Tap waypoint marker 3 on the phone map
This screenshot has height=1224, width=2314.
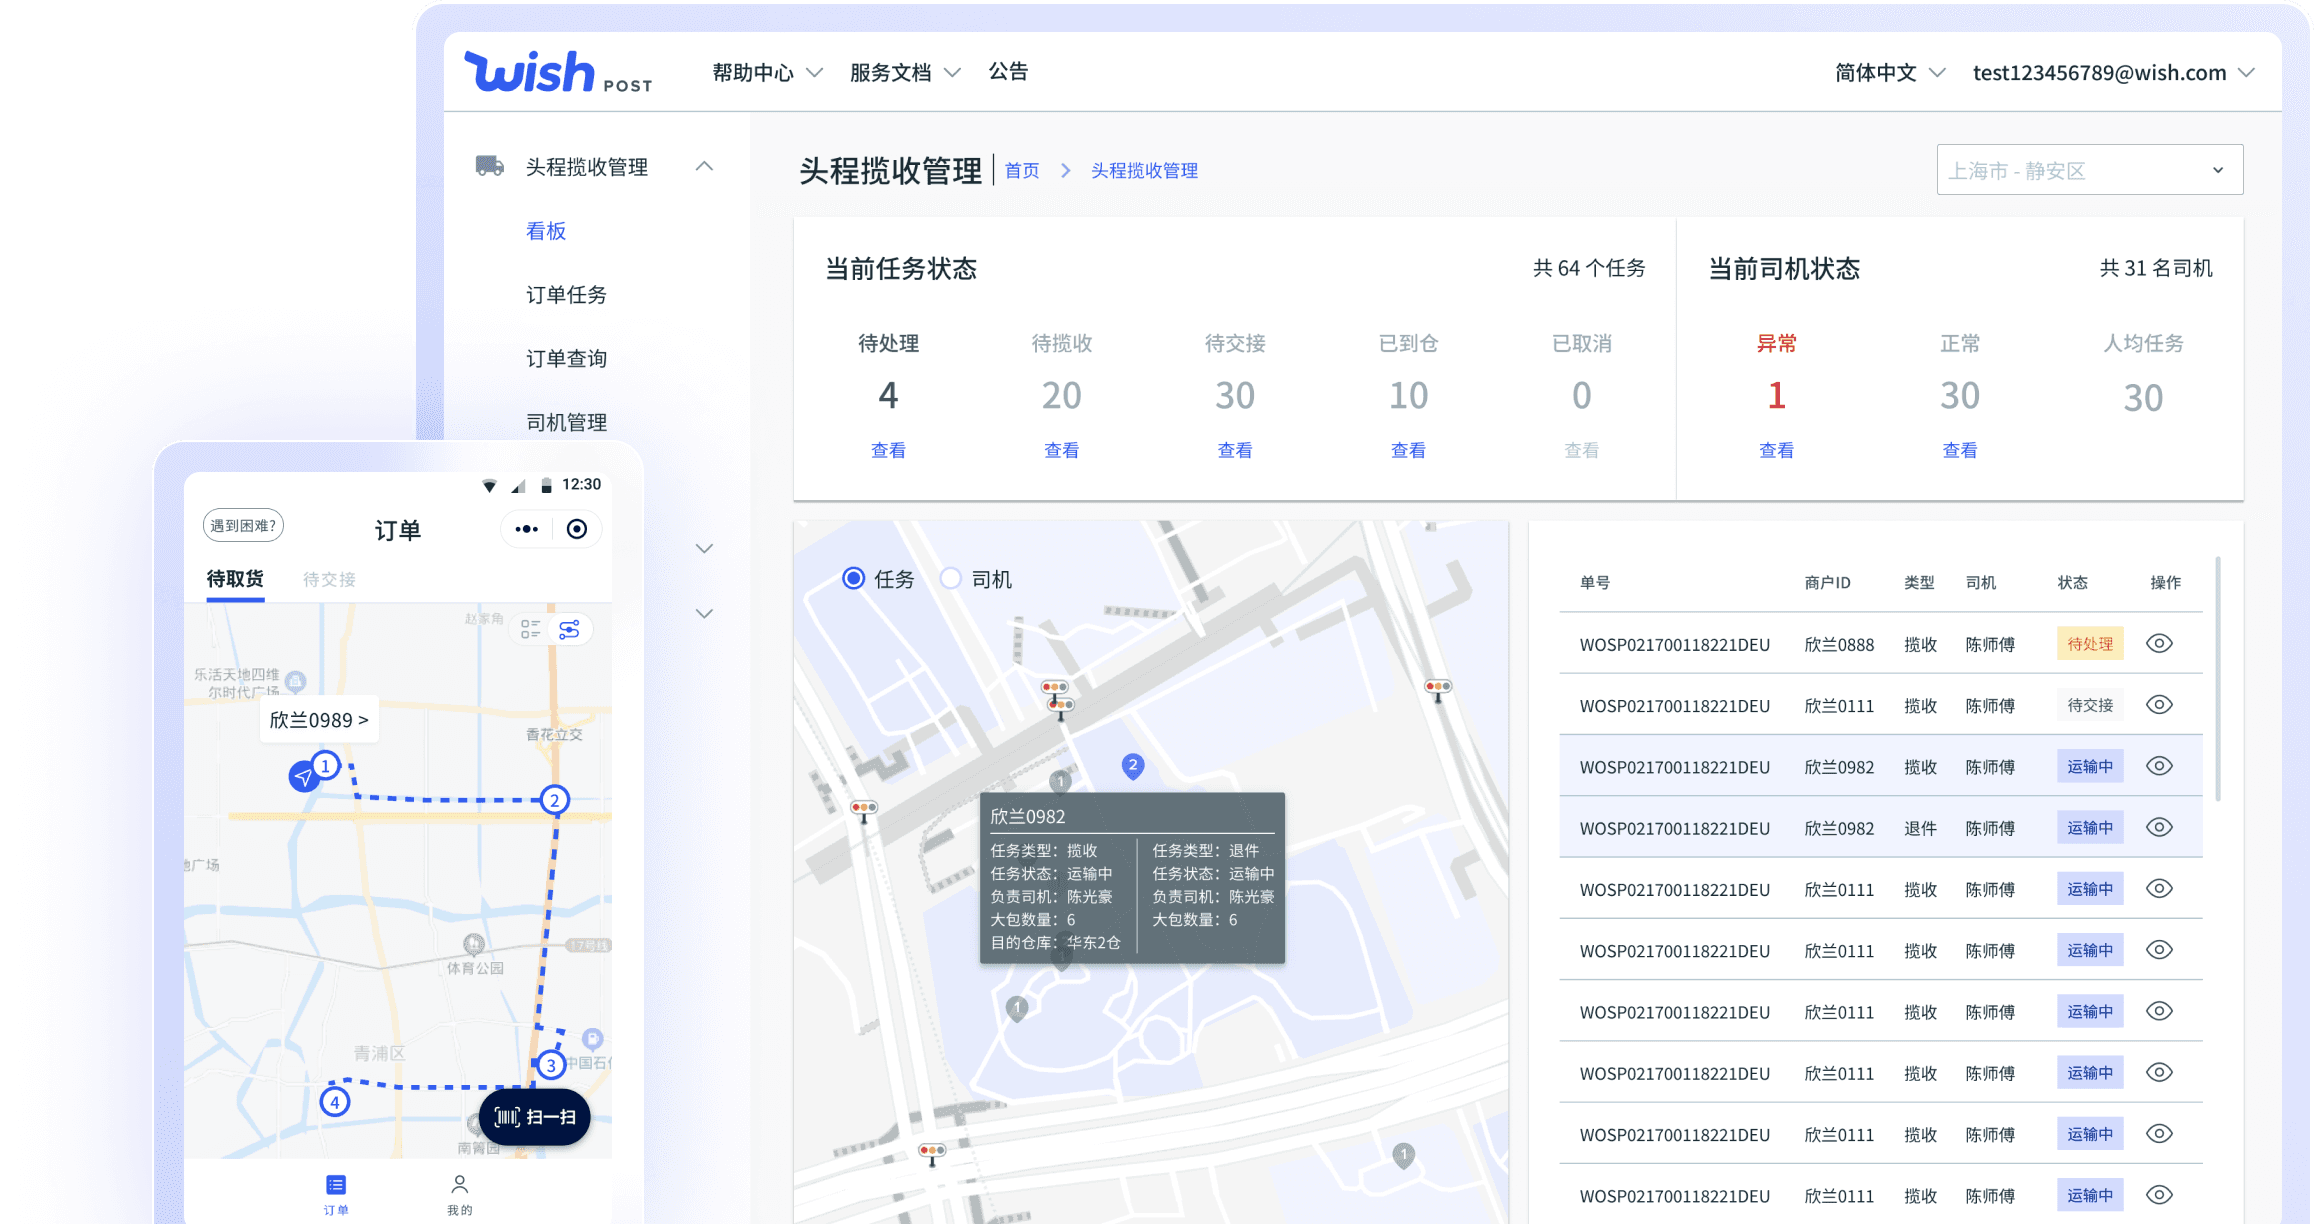(x=551, y=1065)
